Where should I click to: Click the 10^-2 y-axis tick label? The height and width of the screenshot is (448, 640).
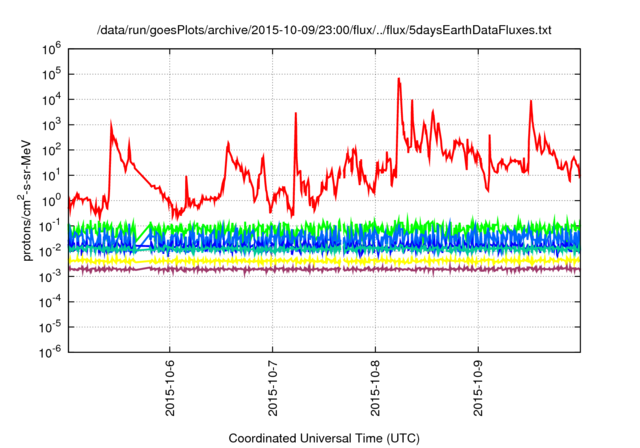[50, 252]
